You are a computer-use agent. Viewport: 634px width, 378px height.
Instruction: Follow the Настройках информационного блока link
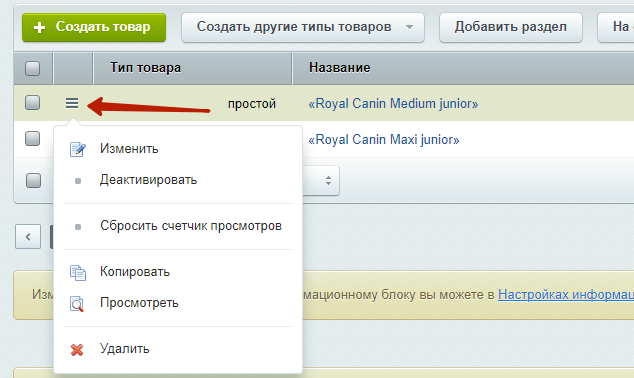click(x=566, y=294)
